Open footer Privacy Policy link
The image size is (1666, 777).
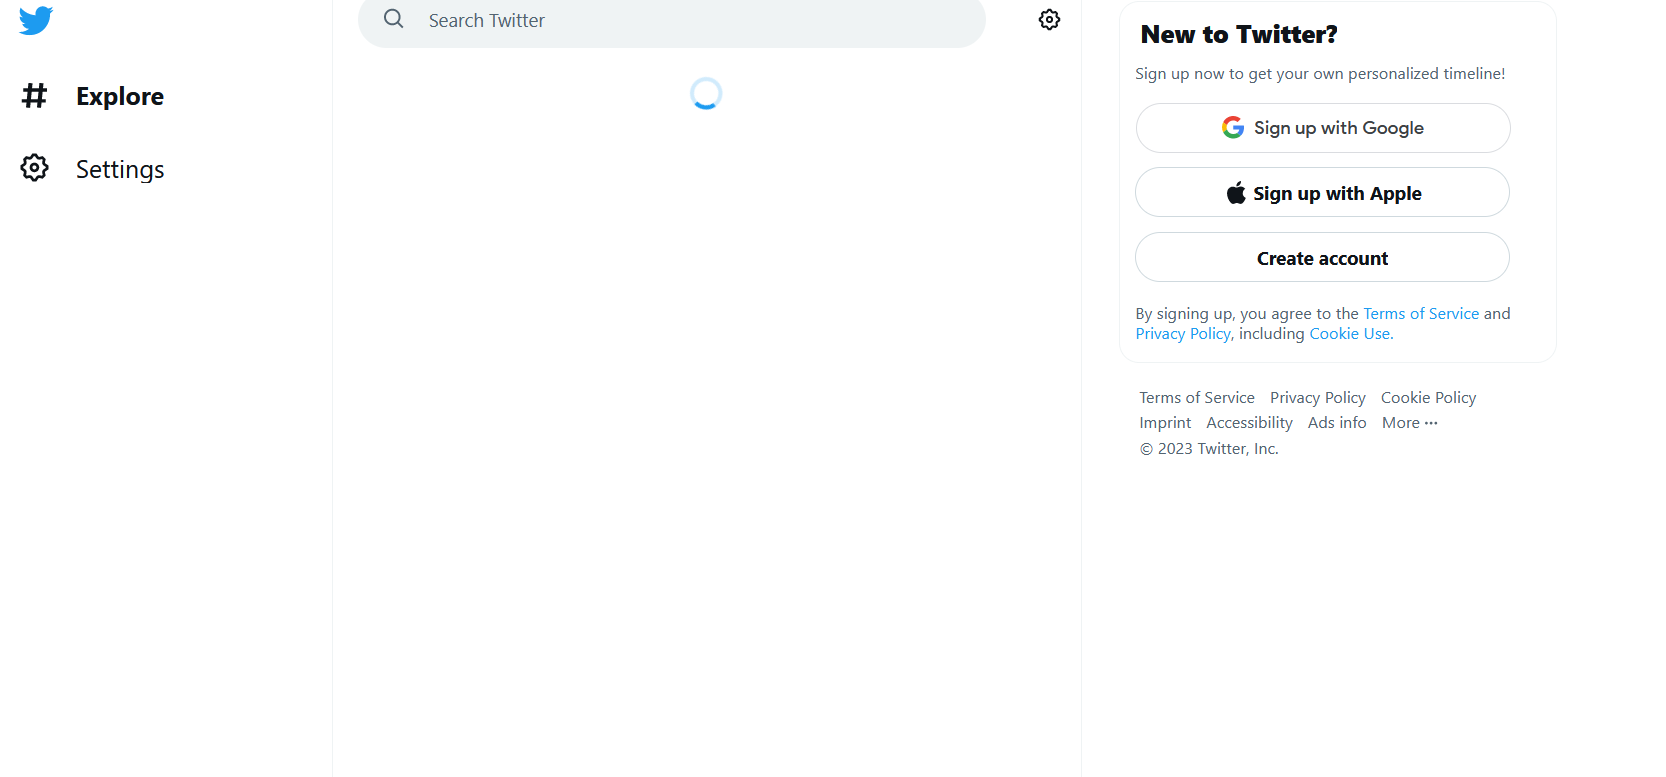1318,398
